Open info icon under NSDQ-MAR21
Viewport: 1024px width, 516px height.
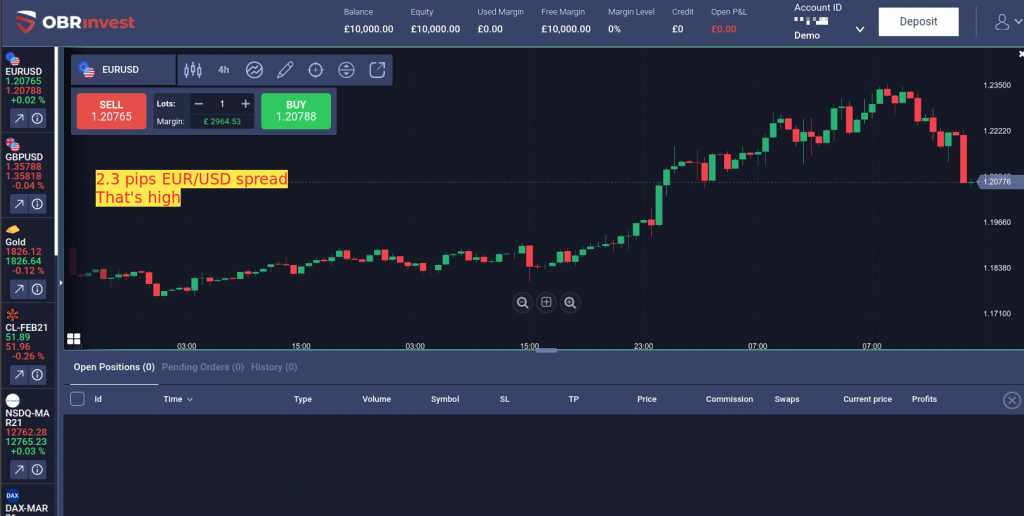coord(37,470)
